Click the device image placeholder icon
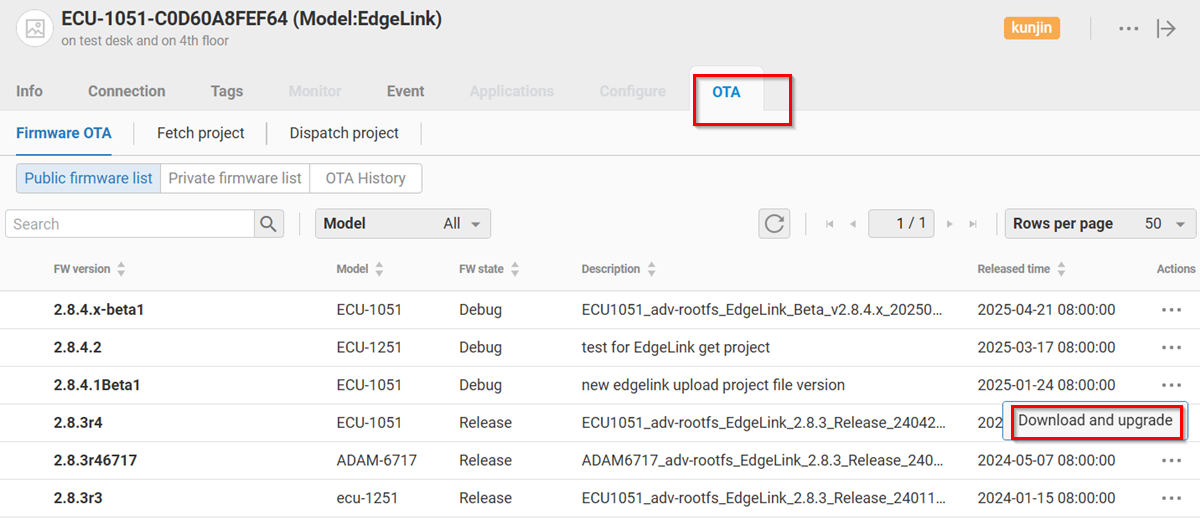Screen dimensions: 1200x519 point(35,29)
